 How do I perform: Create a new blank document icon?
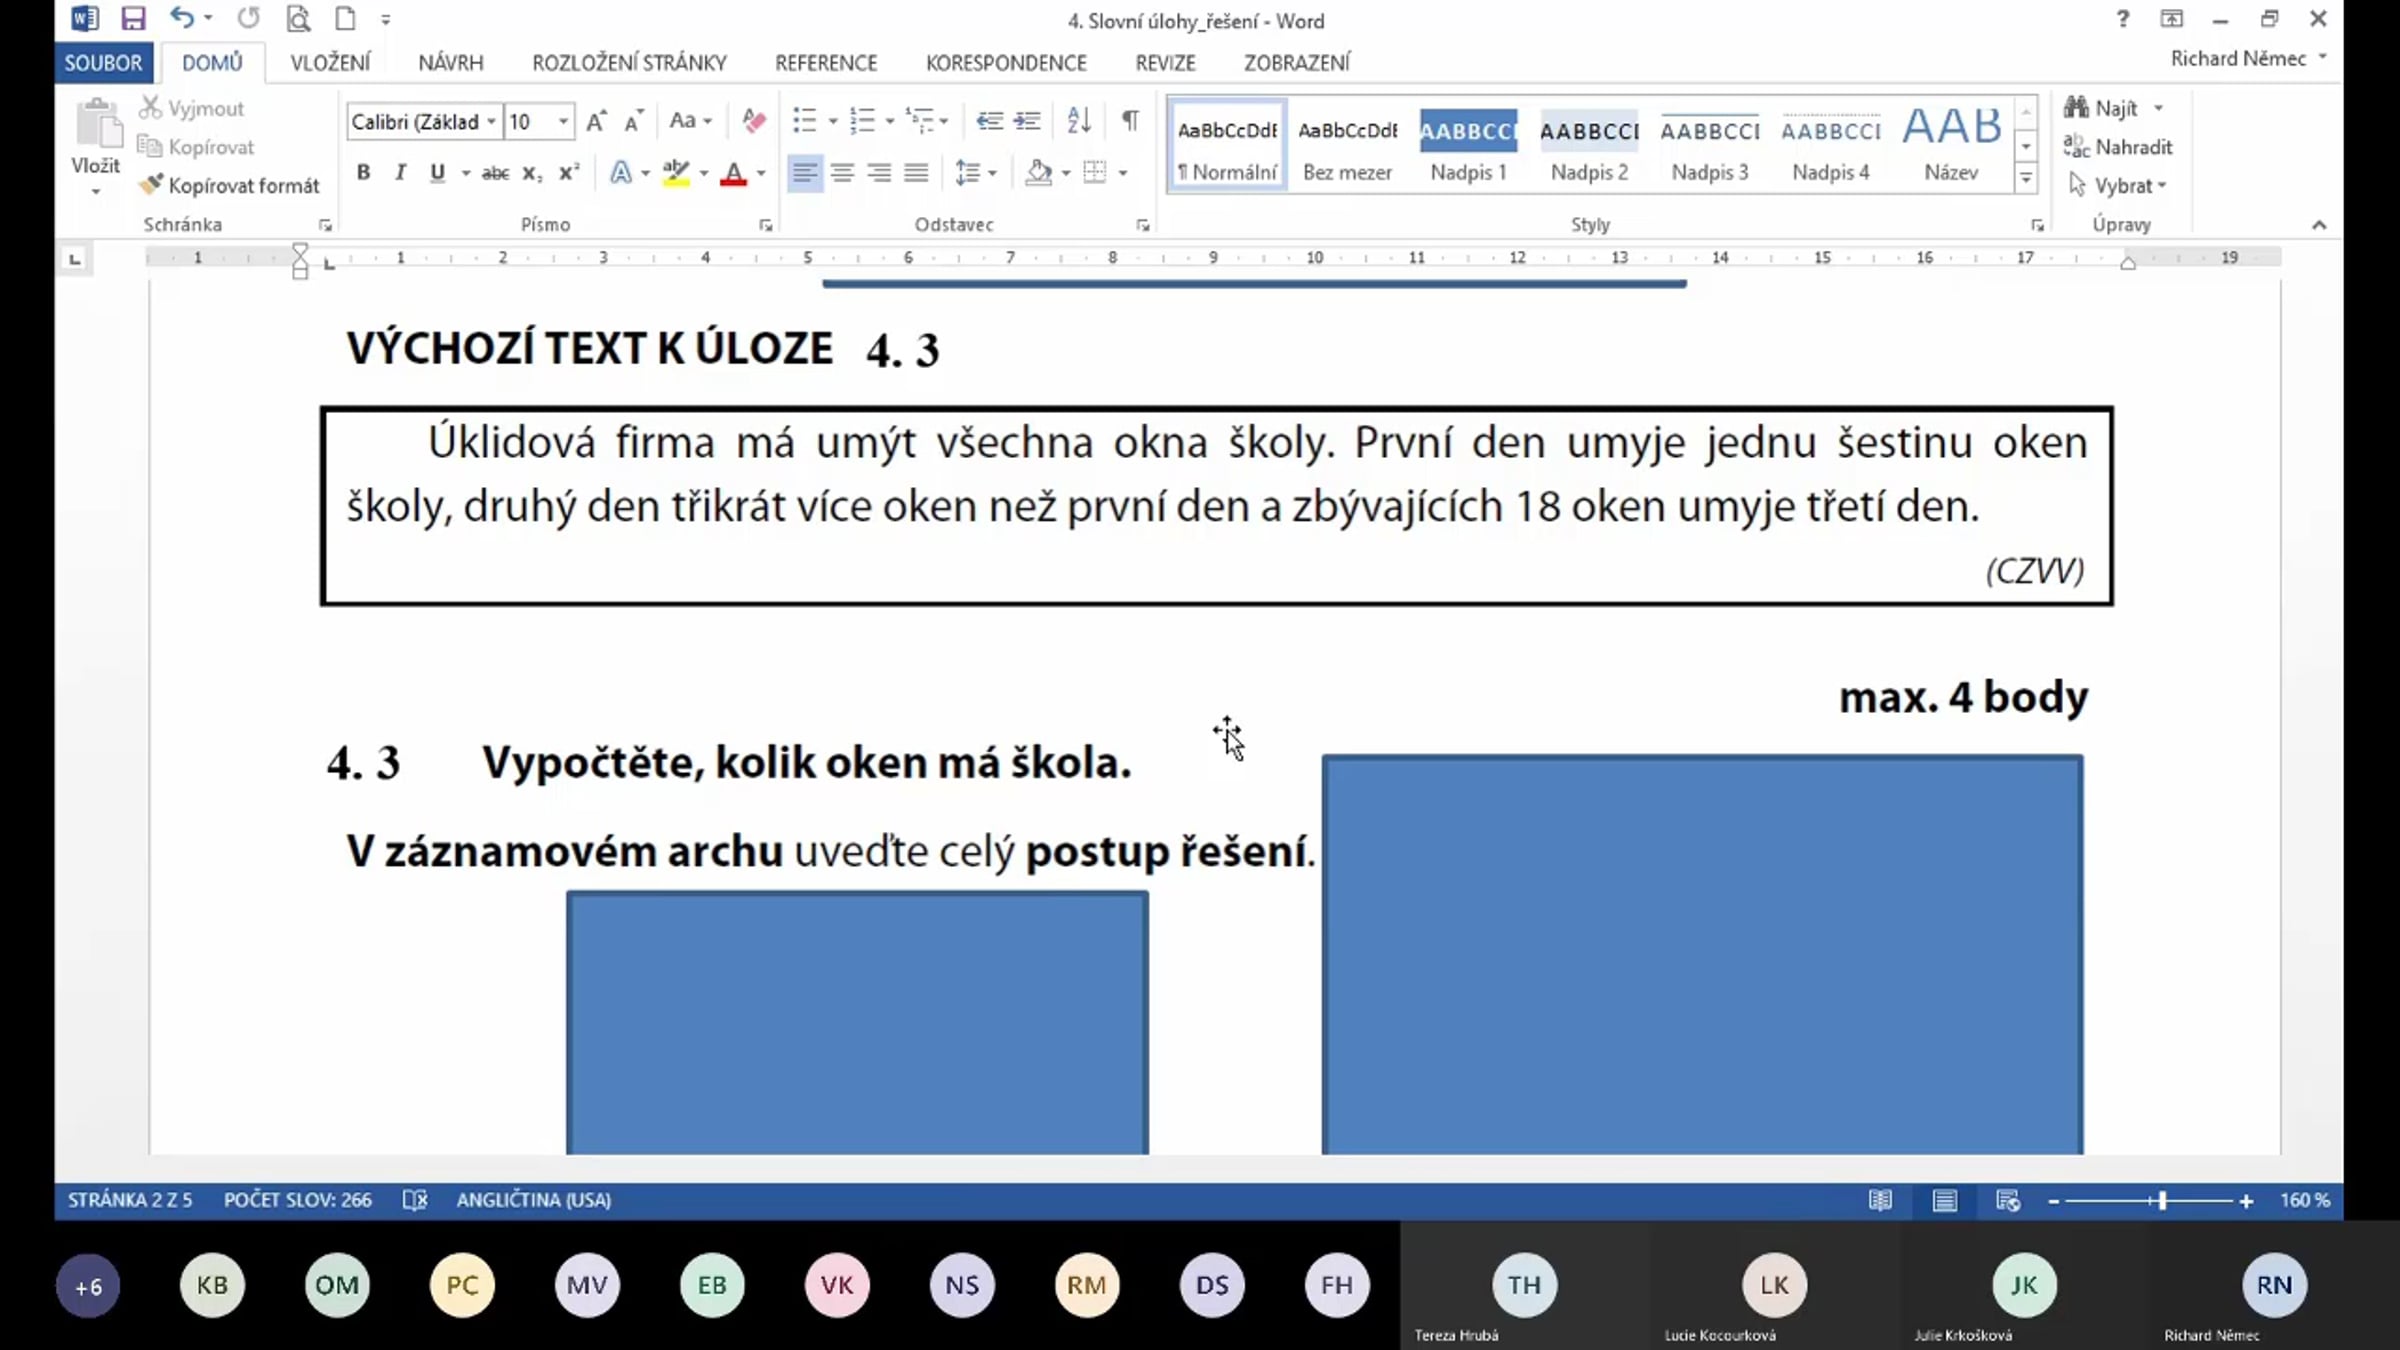345,18
